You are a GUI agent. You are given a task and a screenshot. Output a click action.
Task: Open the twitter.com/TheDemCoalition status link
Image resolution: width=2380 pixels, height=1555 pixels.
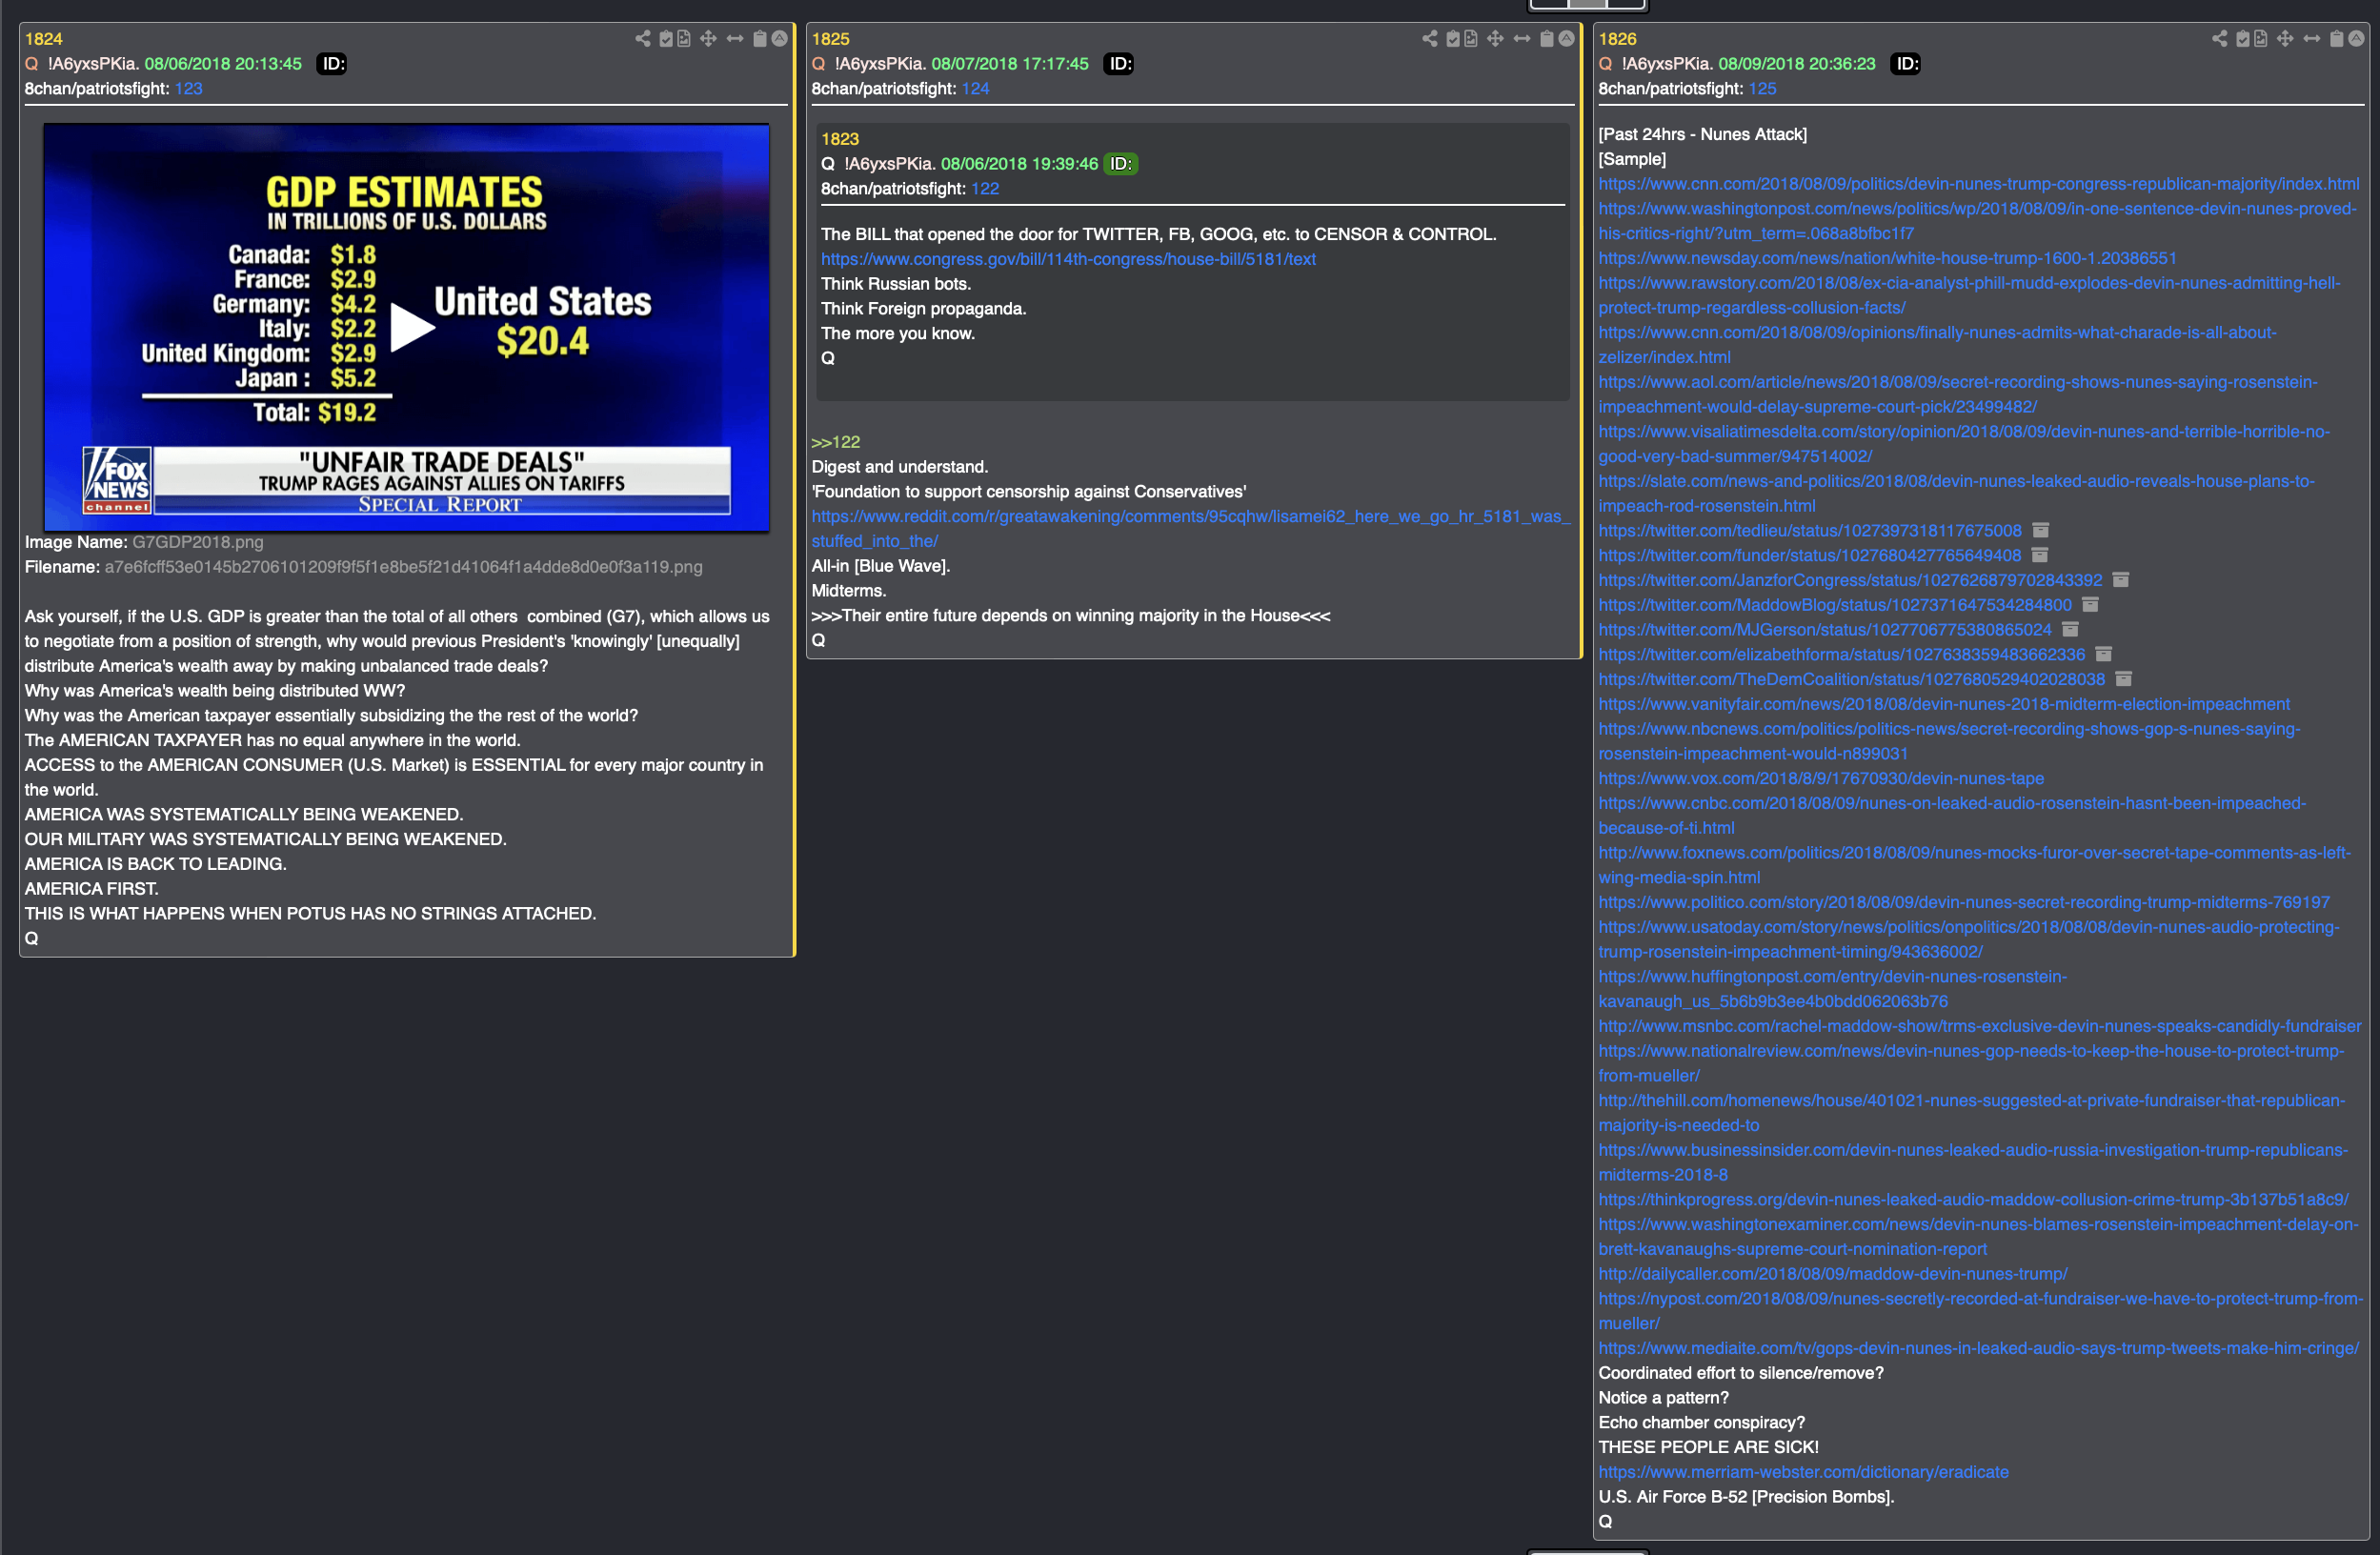1851,679
